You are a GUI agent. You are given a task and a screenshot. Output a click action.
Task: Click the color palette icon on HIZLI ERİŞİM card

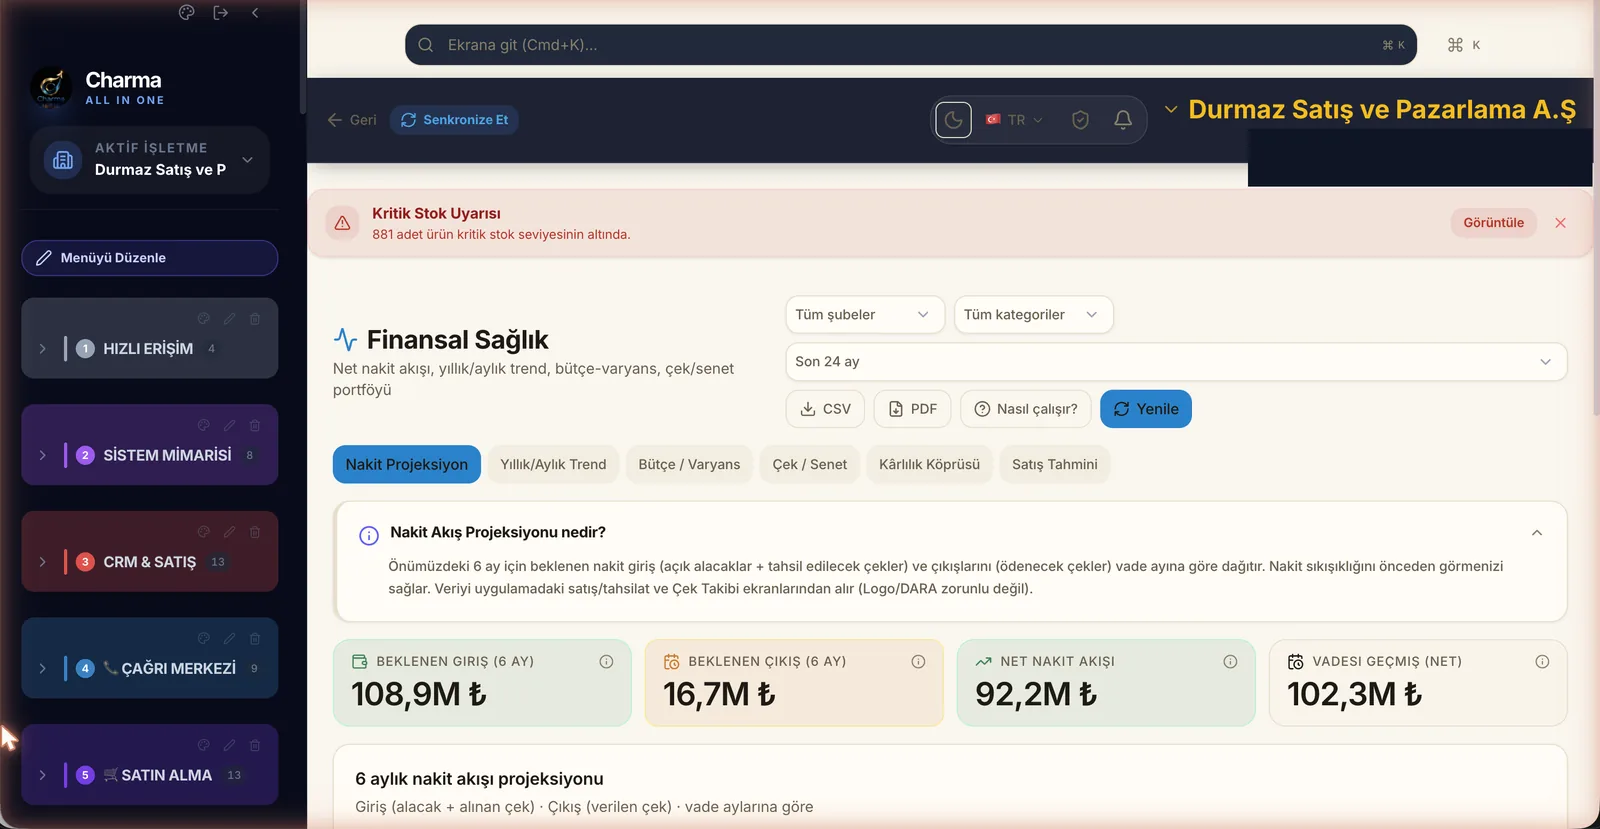tap(203, 318)
